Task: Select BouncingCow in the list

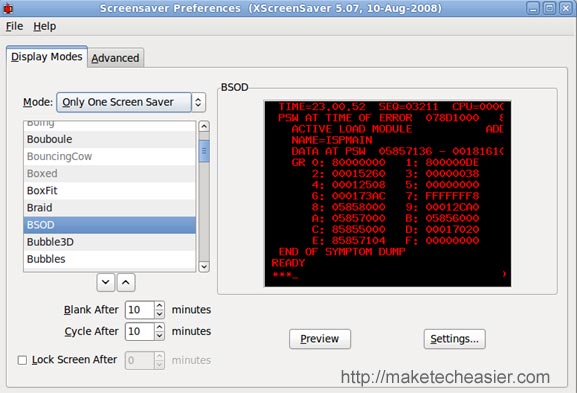Action: click(109, 156)
